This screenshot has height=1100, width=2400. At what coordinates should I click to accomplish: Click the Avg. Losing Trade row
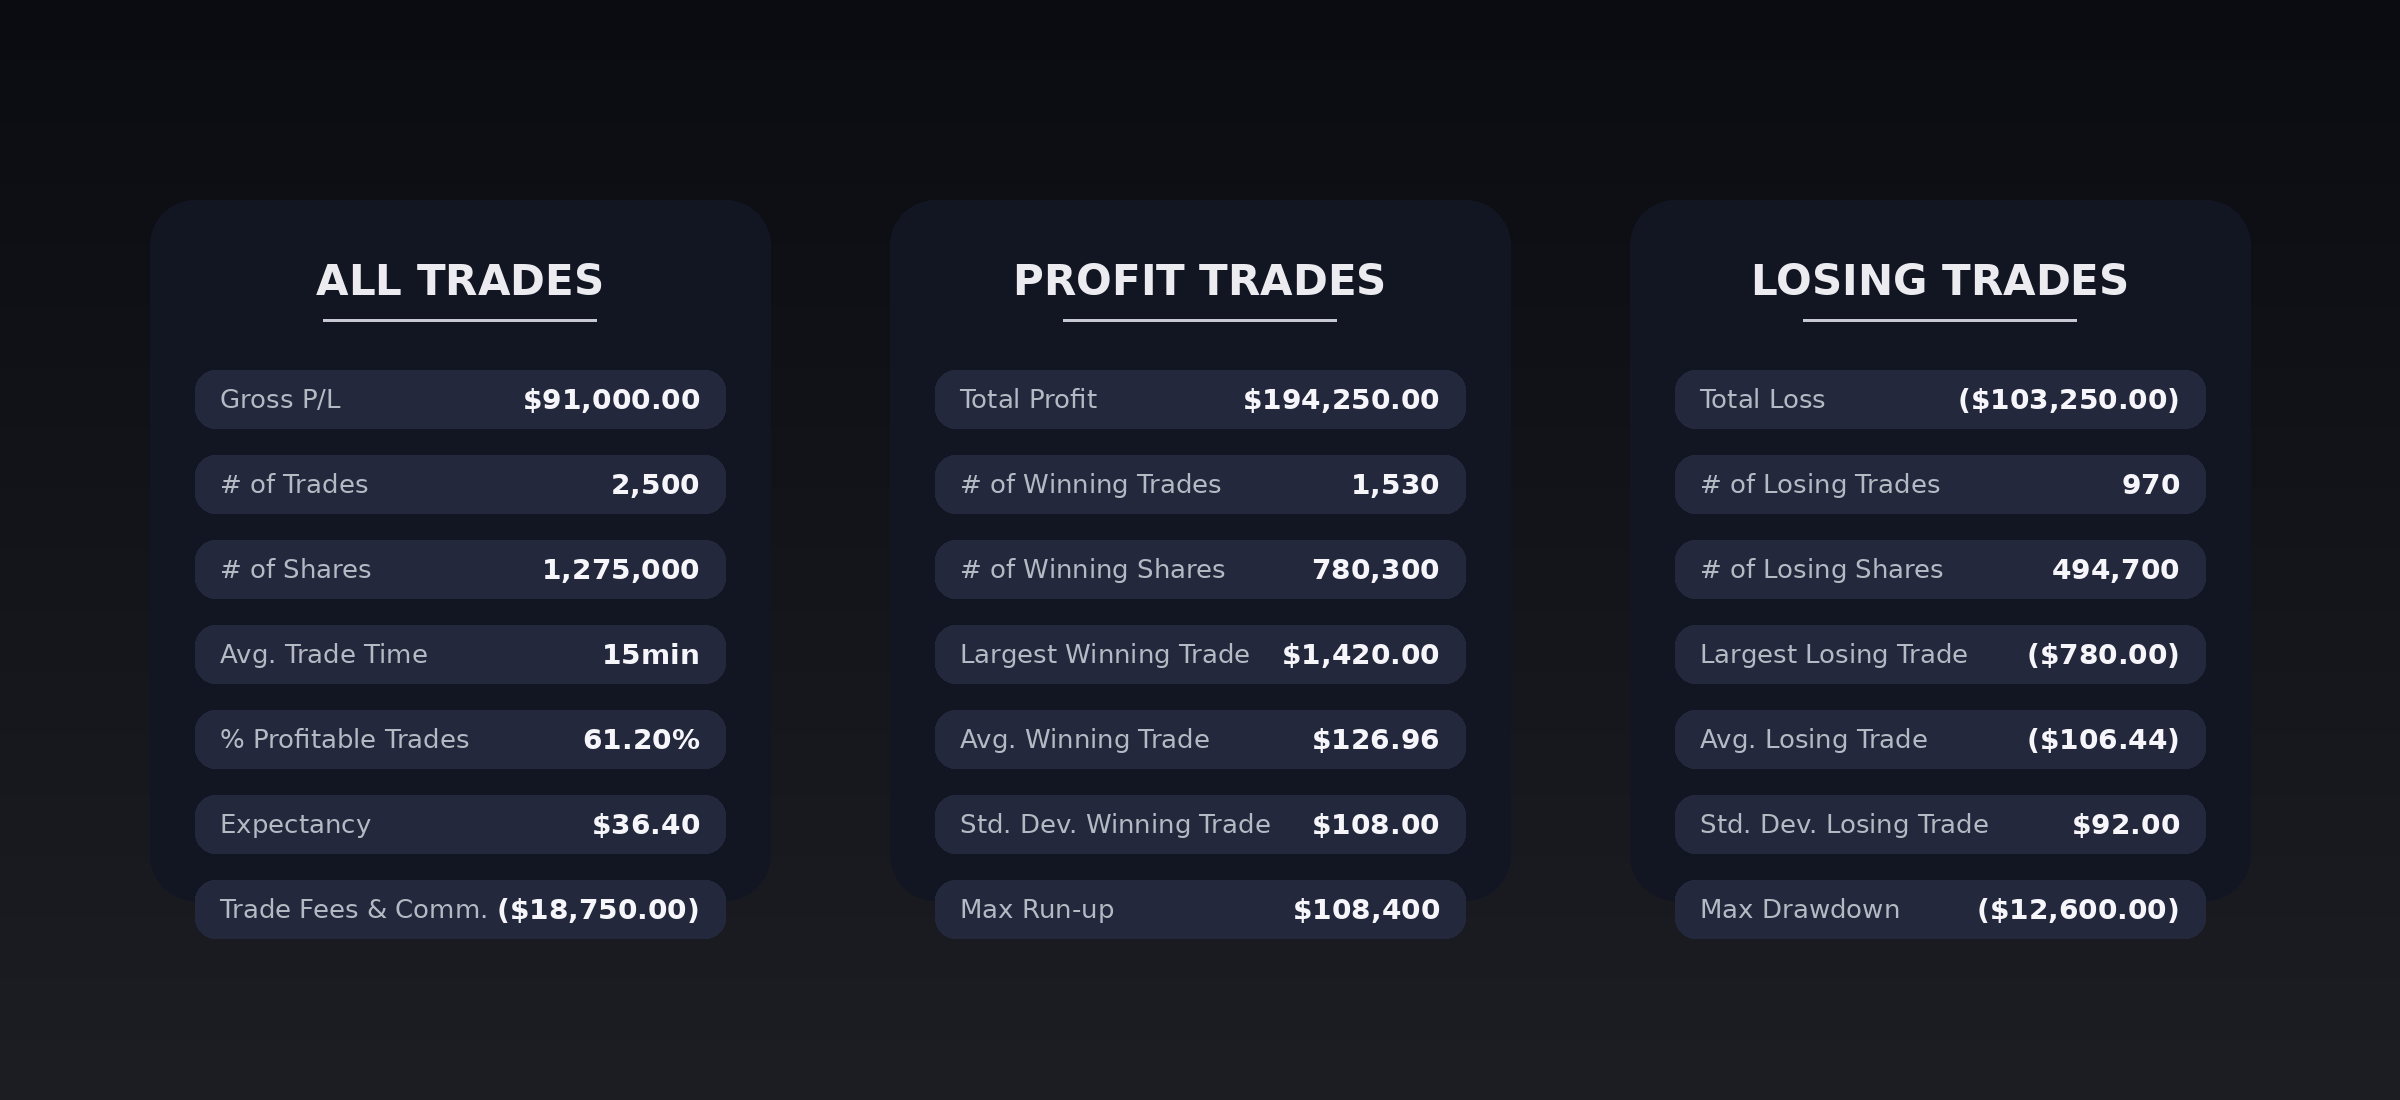(1940, 740)
